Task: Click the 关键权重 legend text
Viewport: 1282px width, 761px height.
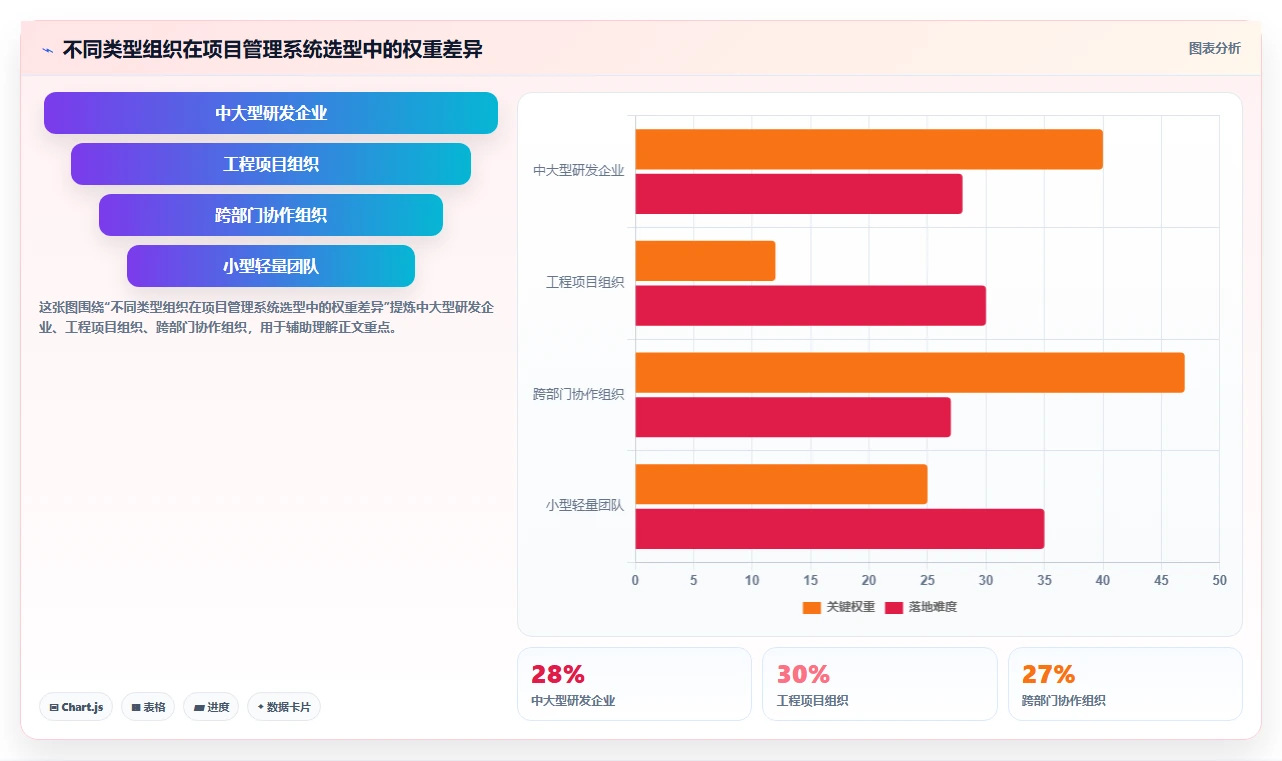Action: (x=851, y=607)
